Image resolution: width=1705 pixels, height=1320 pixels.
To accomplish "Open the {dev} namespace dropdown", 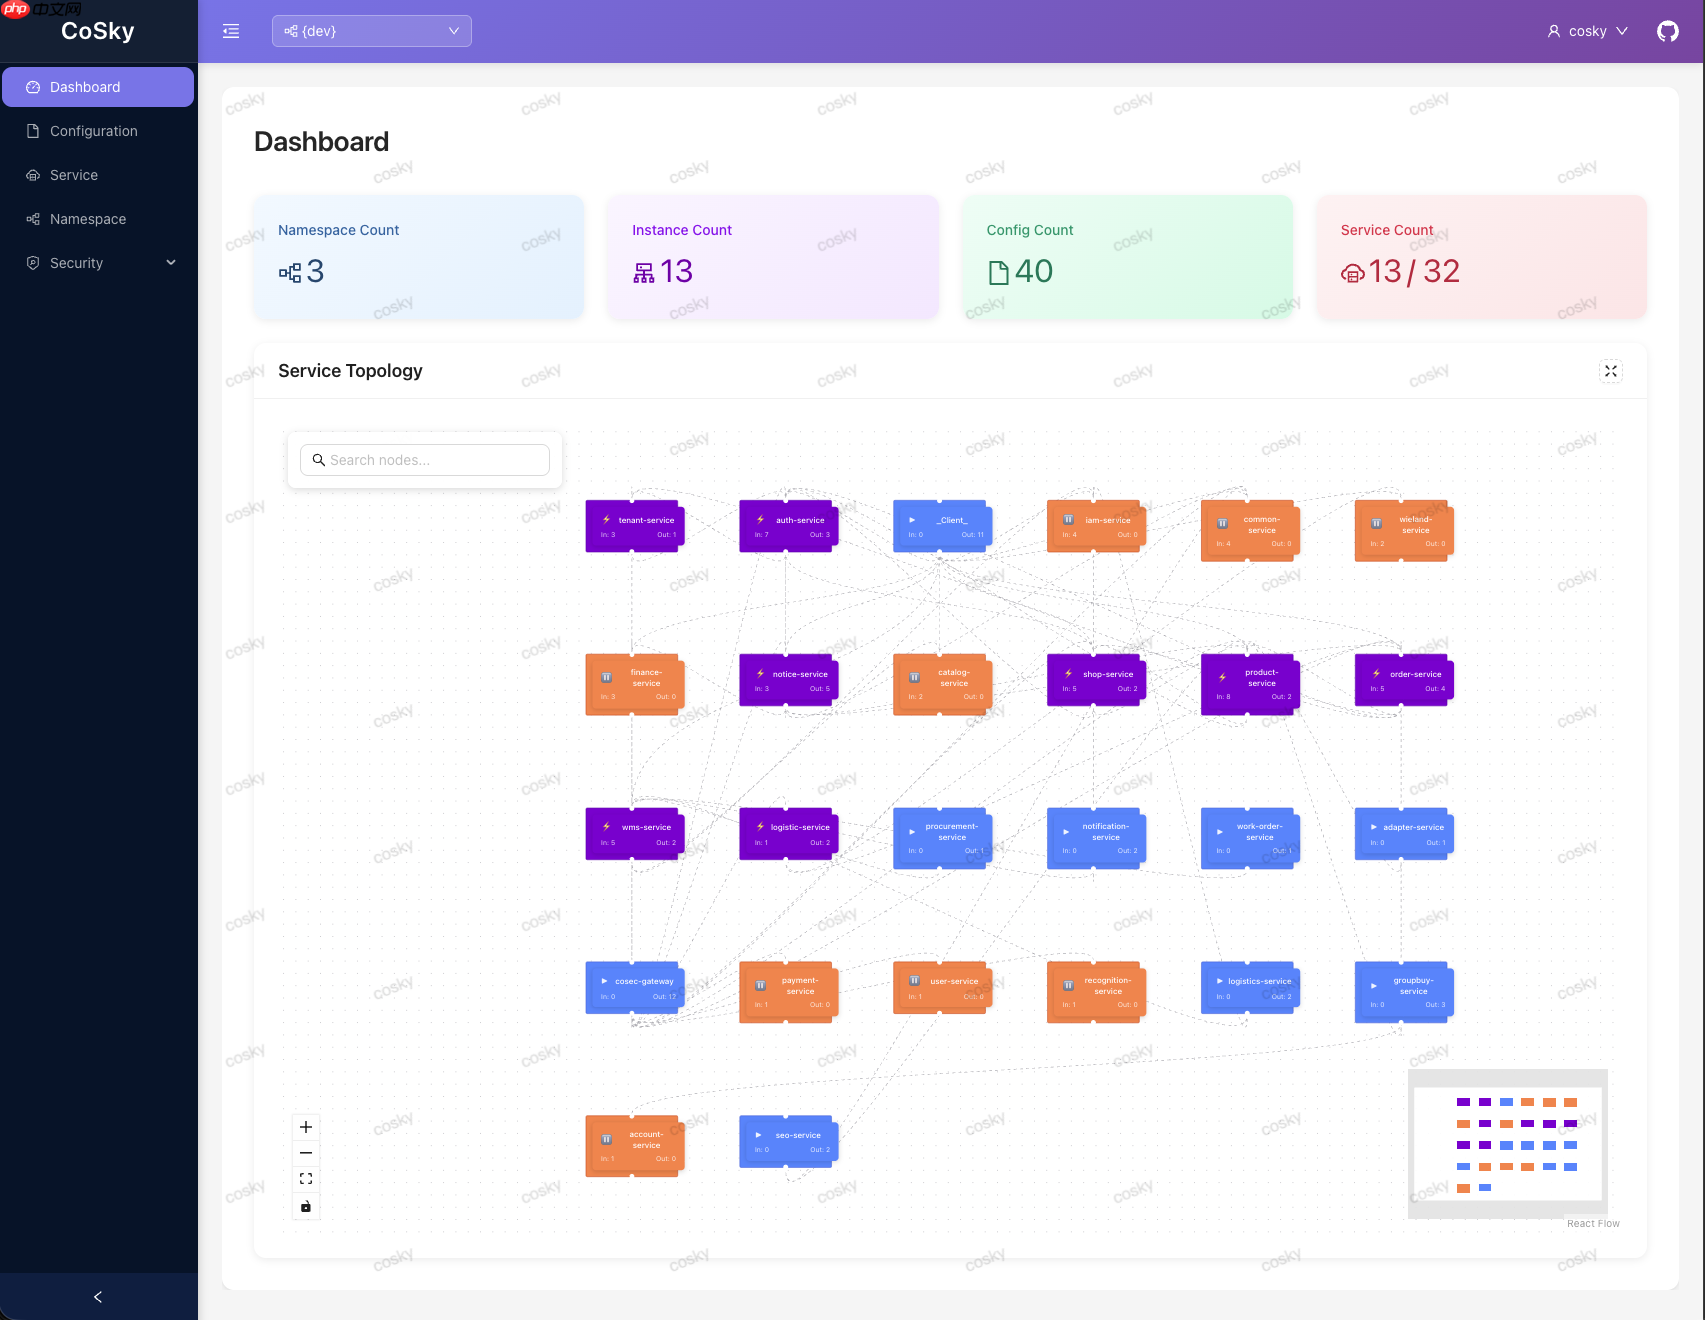I will (x=371, y=31).
